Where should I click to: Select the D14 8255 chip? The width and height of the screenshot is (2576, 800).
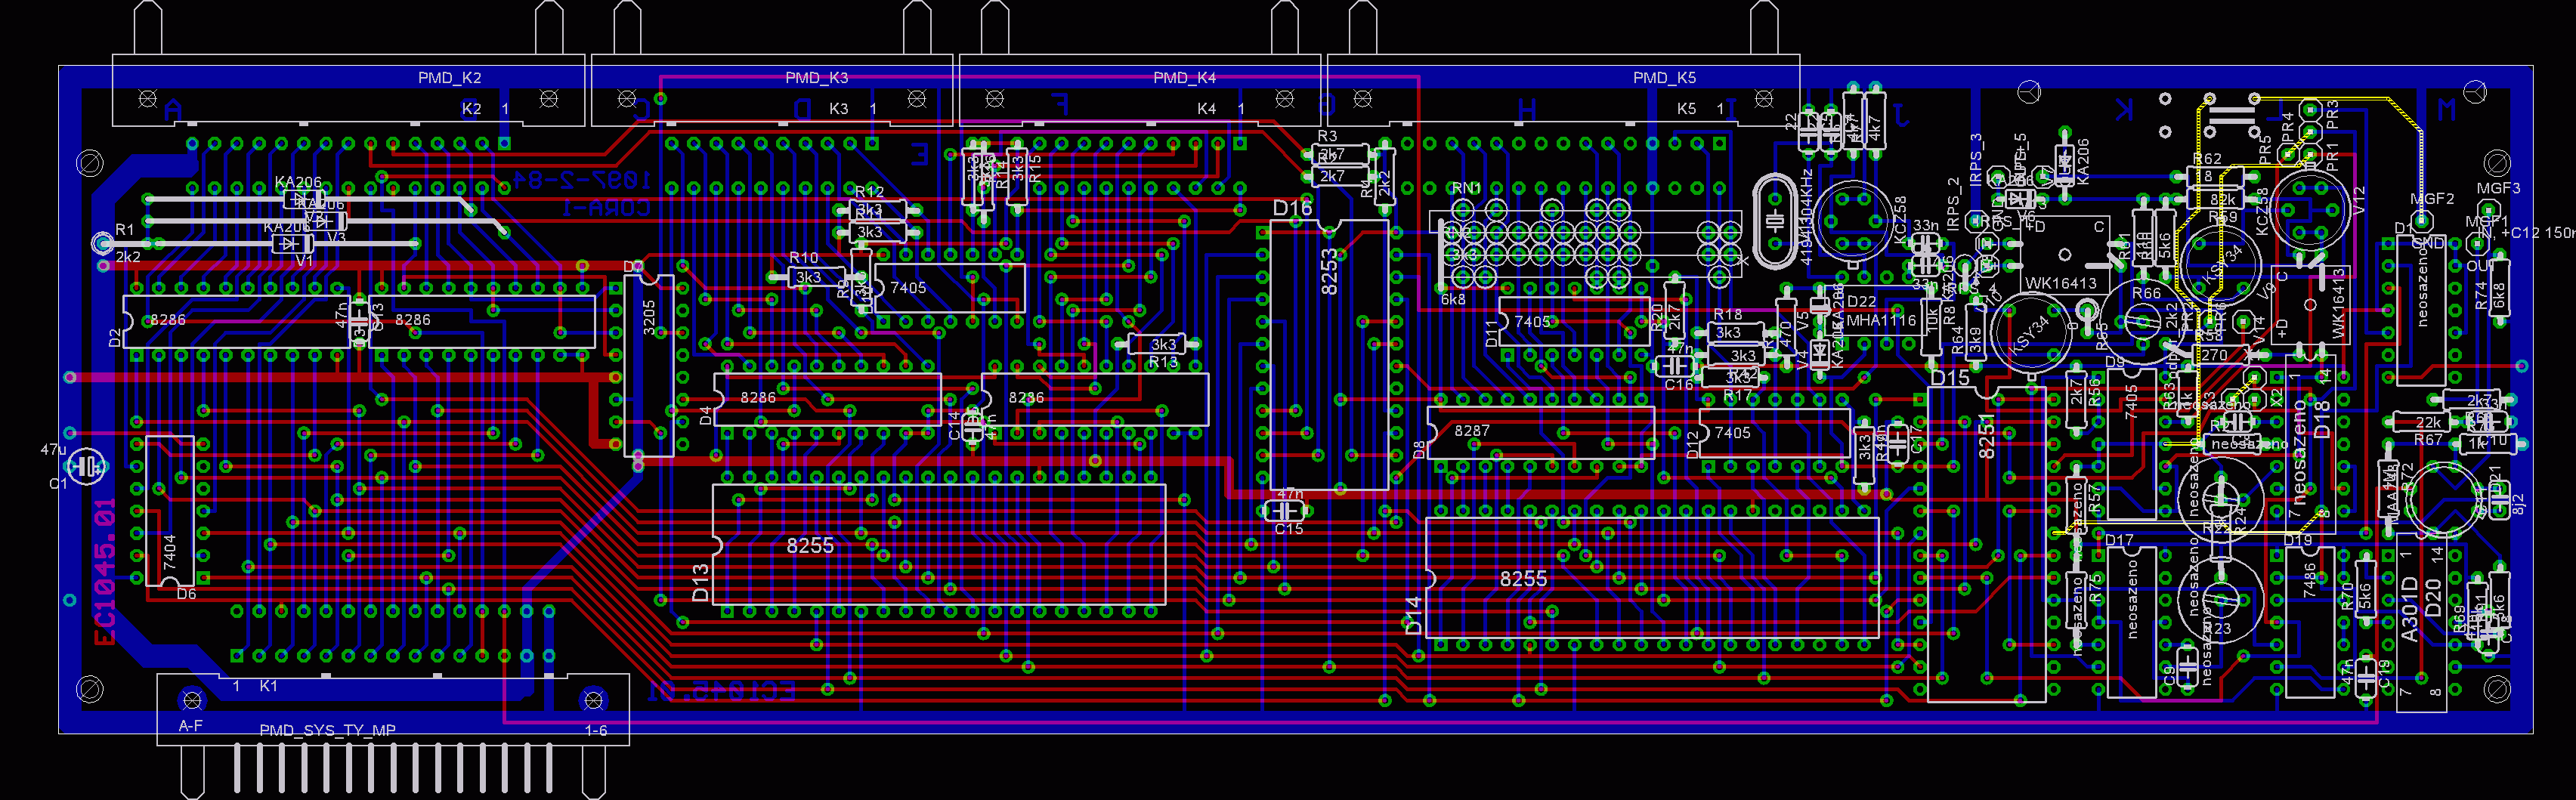(1650, 578)
